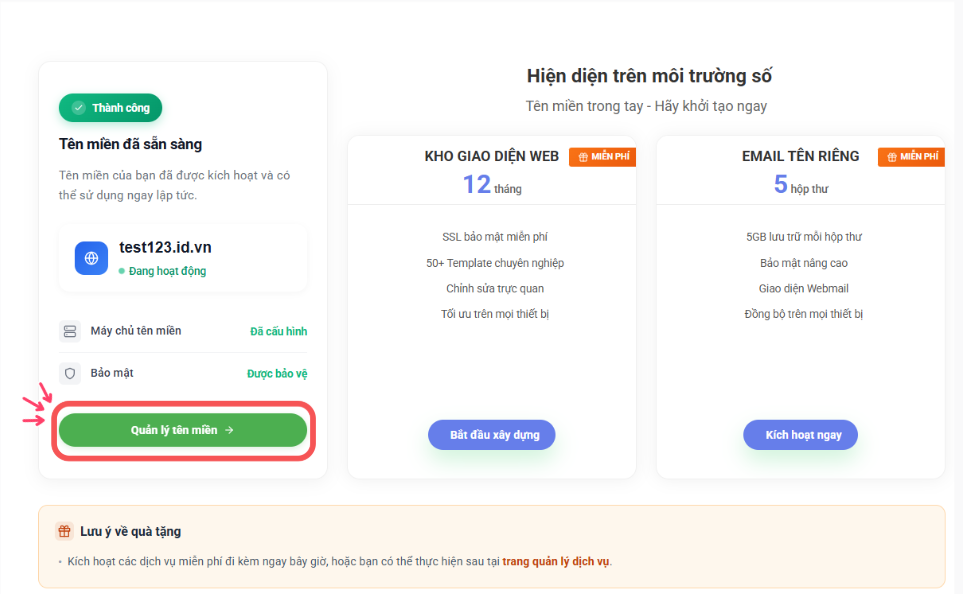Click the EMAIL TÊN RIÊNG heading

click(800, 156)
